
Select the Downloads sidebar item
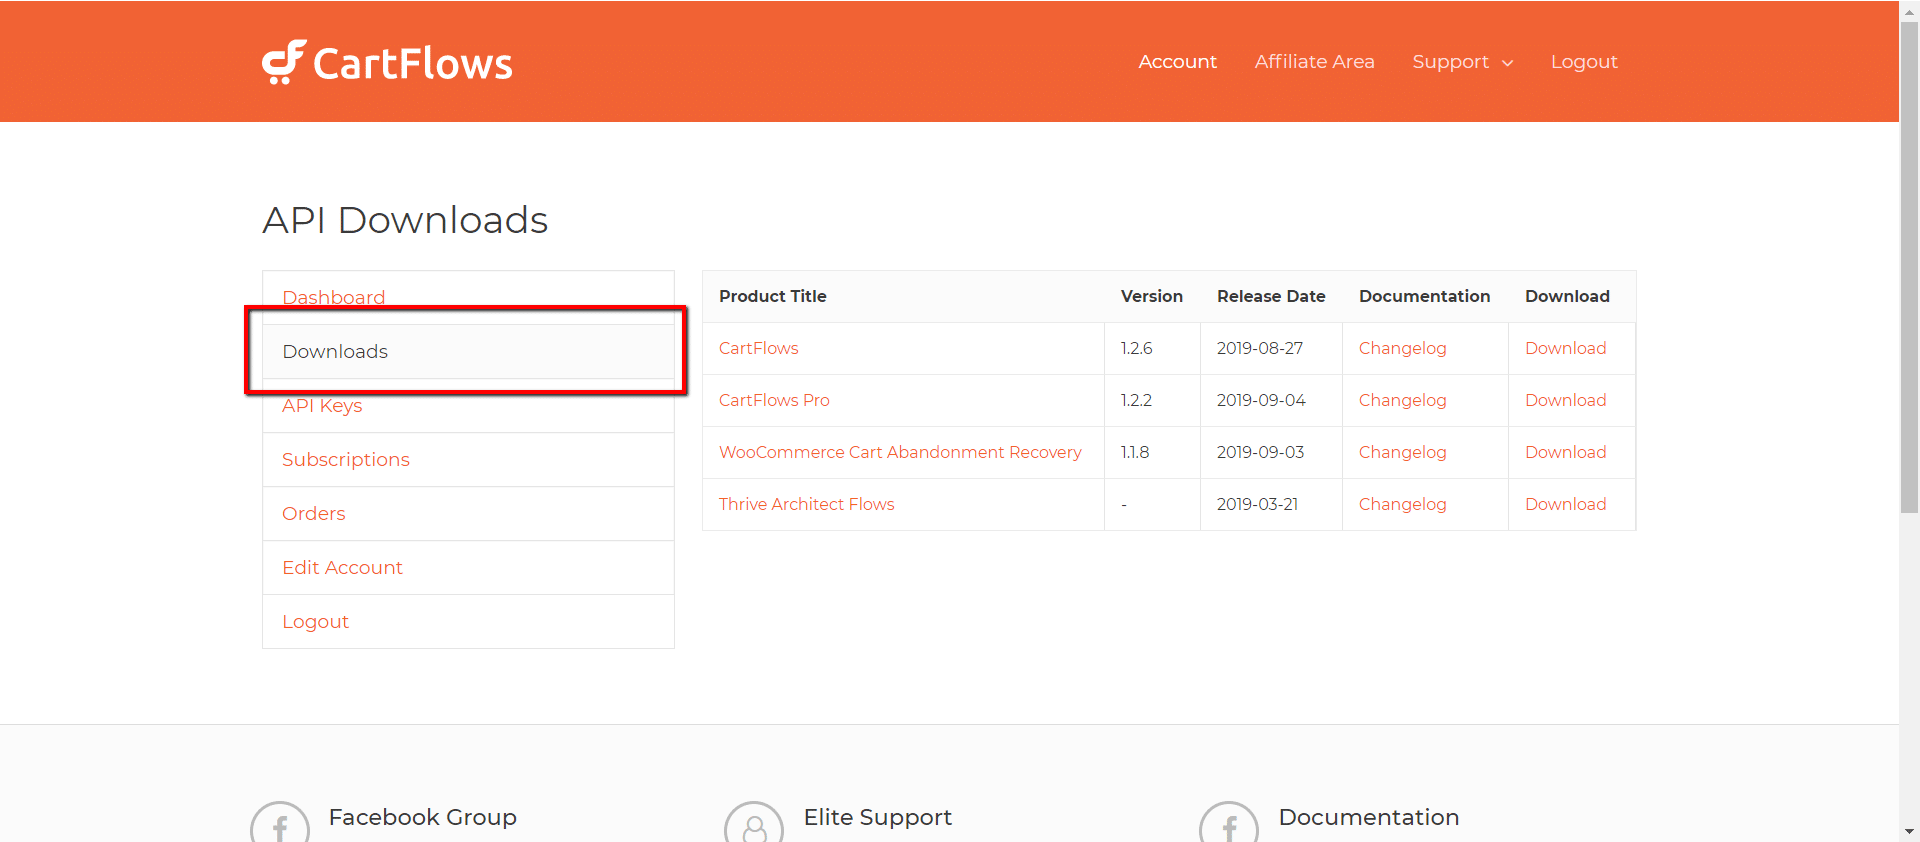335,352
